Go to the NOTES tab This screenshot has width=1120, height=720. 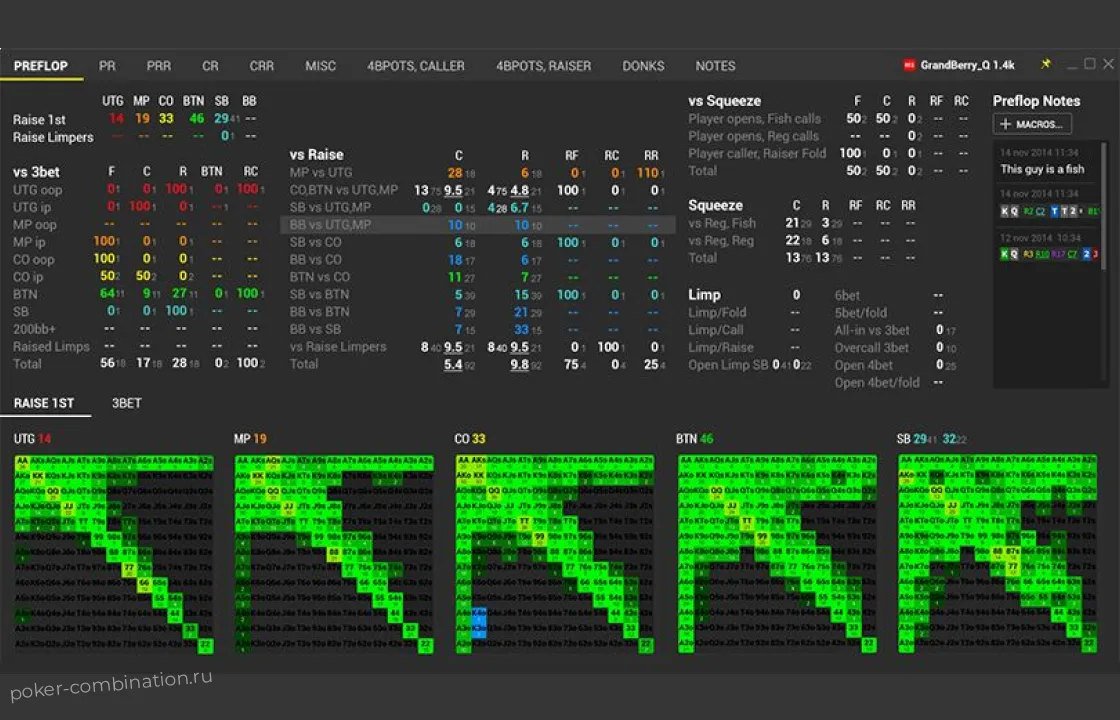[715, 66]
